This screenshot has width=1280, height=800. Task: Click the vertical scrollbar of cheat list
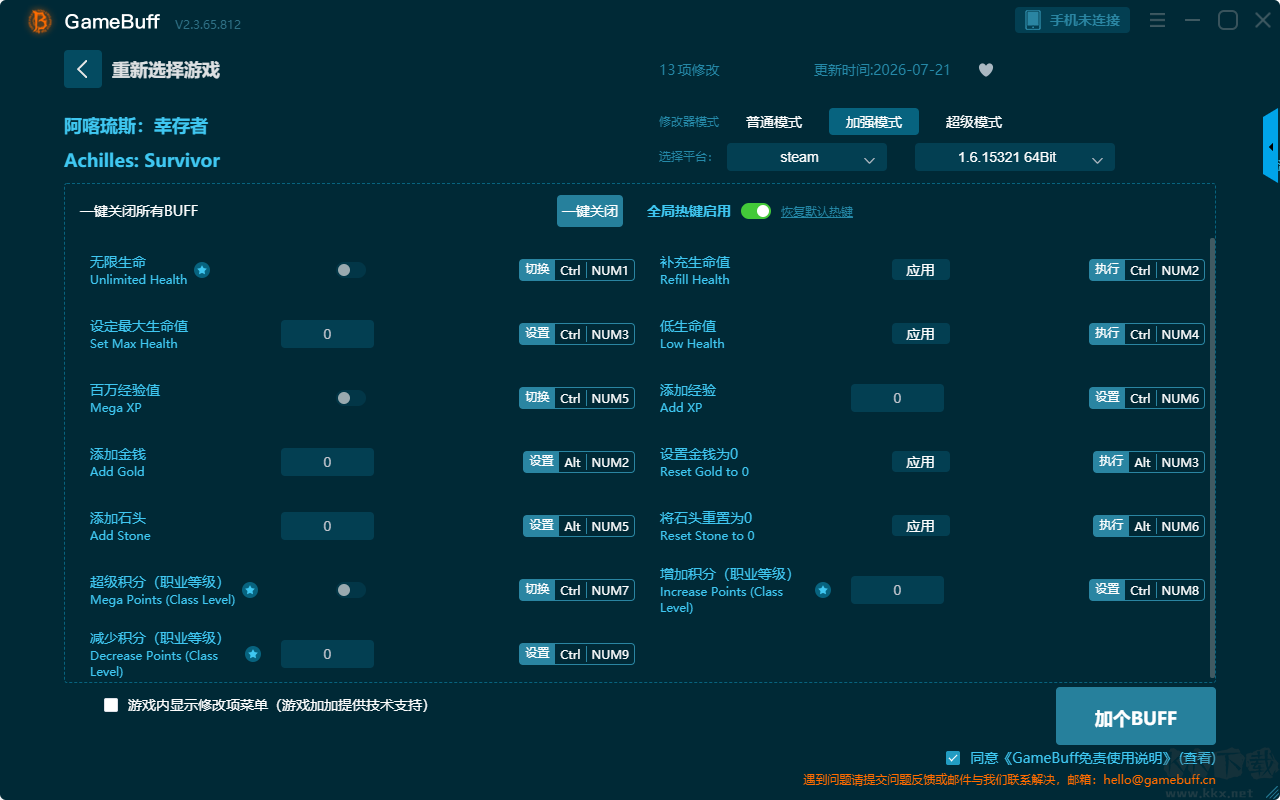coord(1213,458)
